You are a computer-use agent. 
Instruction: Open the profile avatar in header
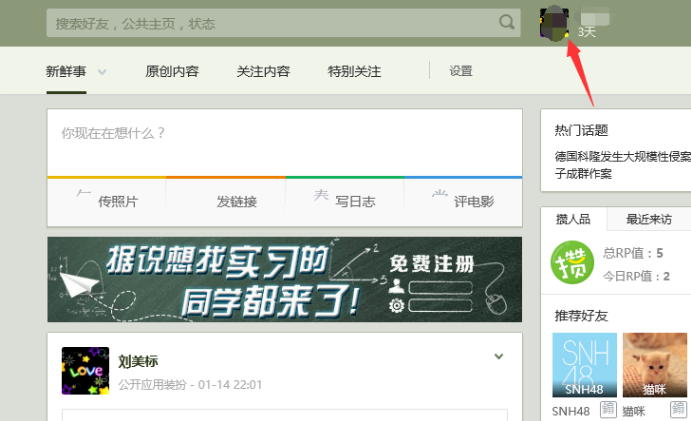click(x=554, y=23)
